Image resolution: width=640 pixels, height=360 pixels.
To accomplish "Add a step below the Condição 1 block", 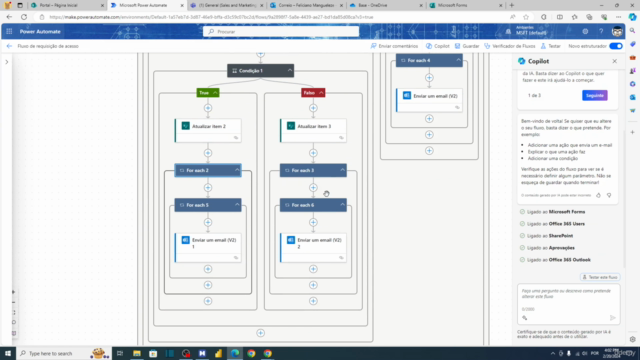I will click(260, 333).
